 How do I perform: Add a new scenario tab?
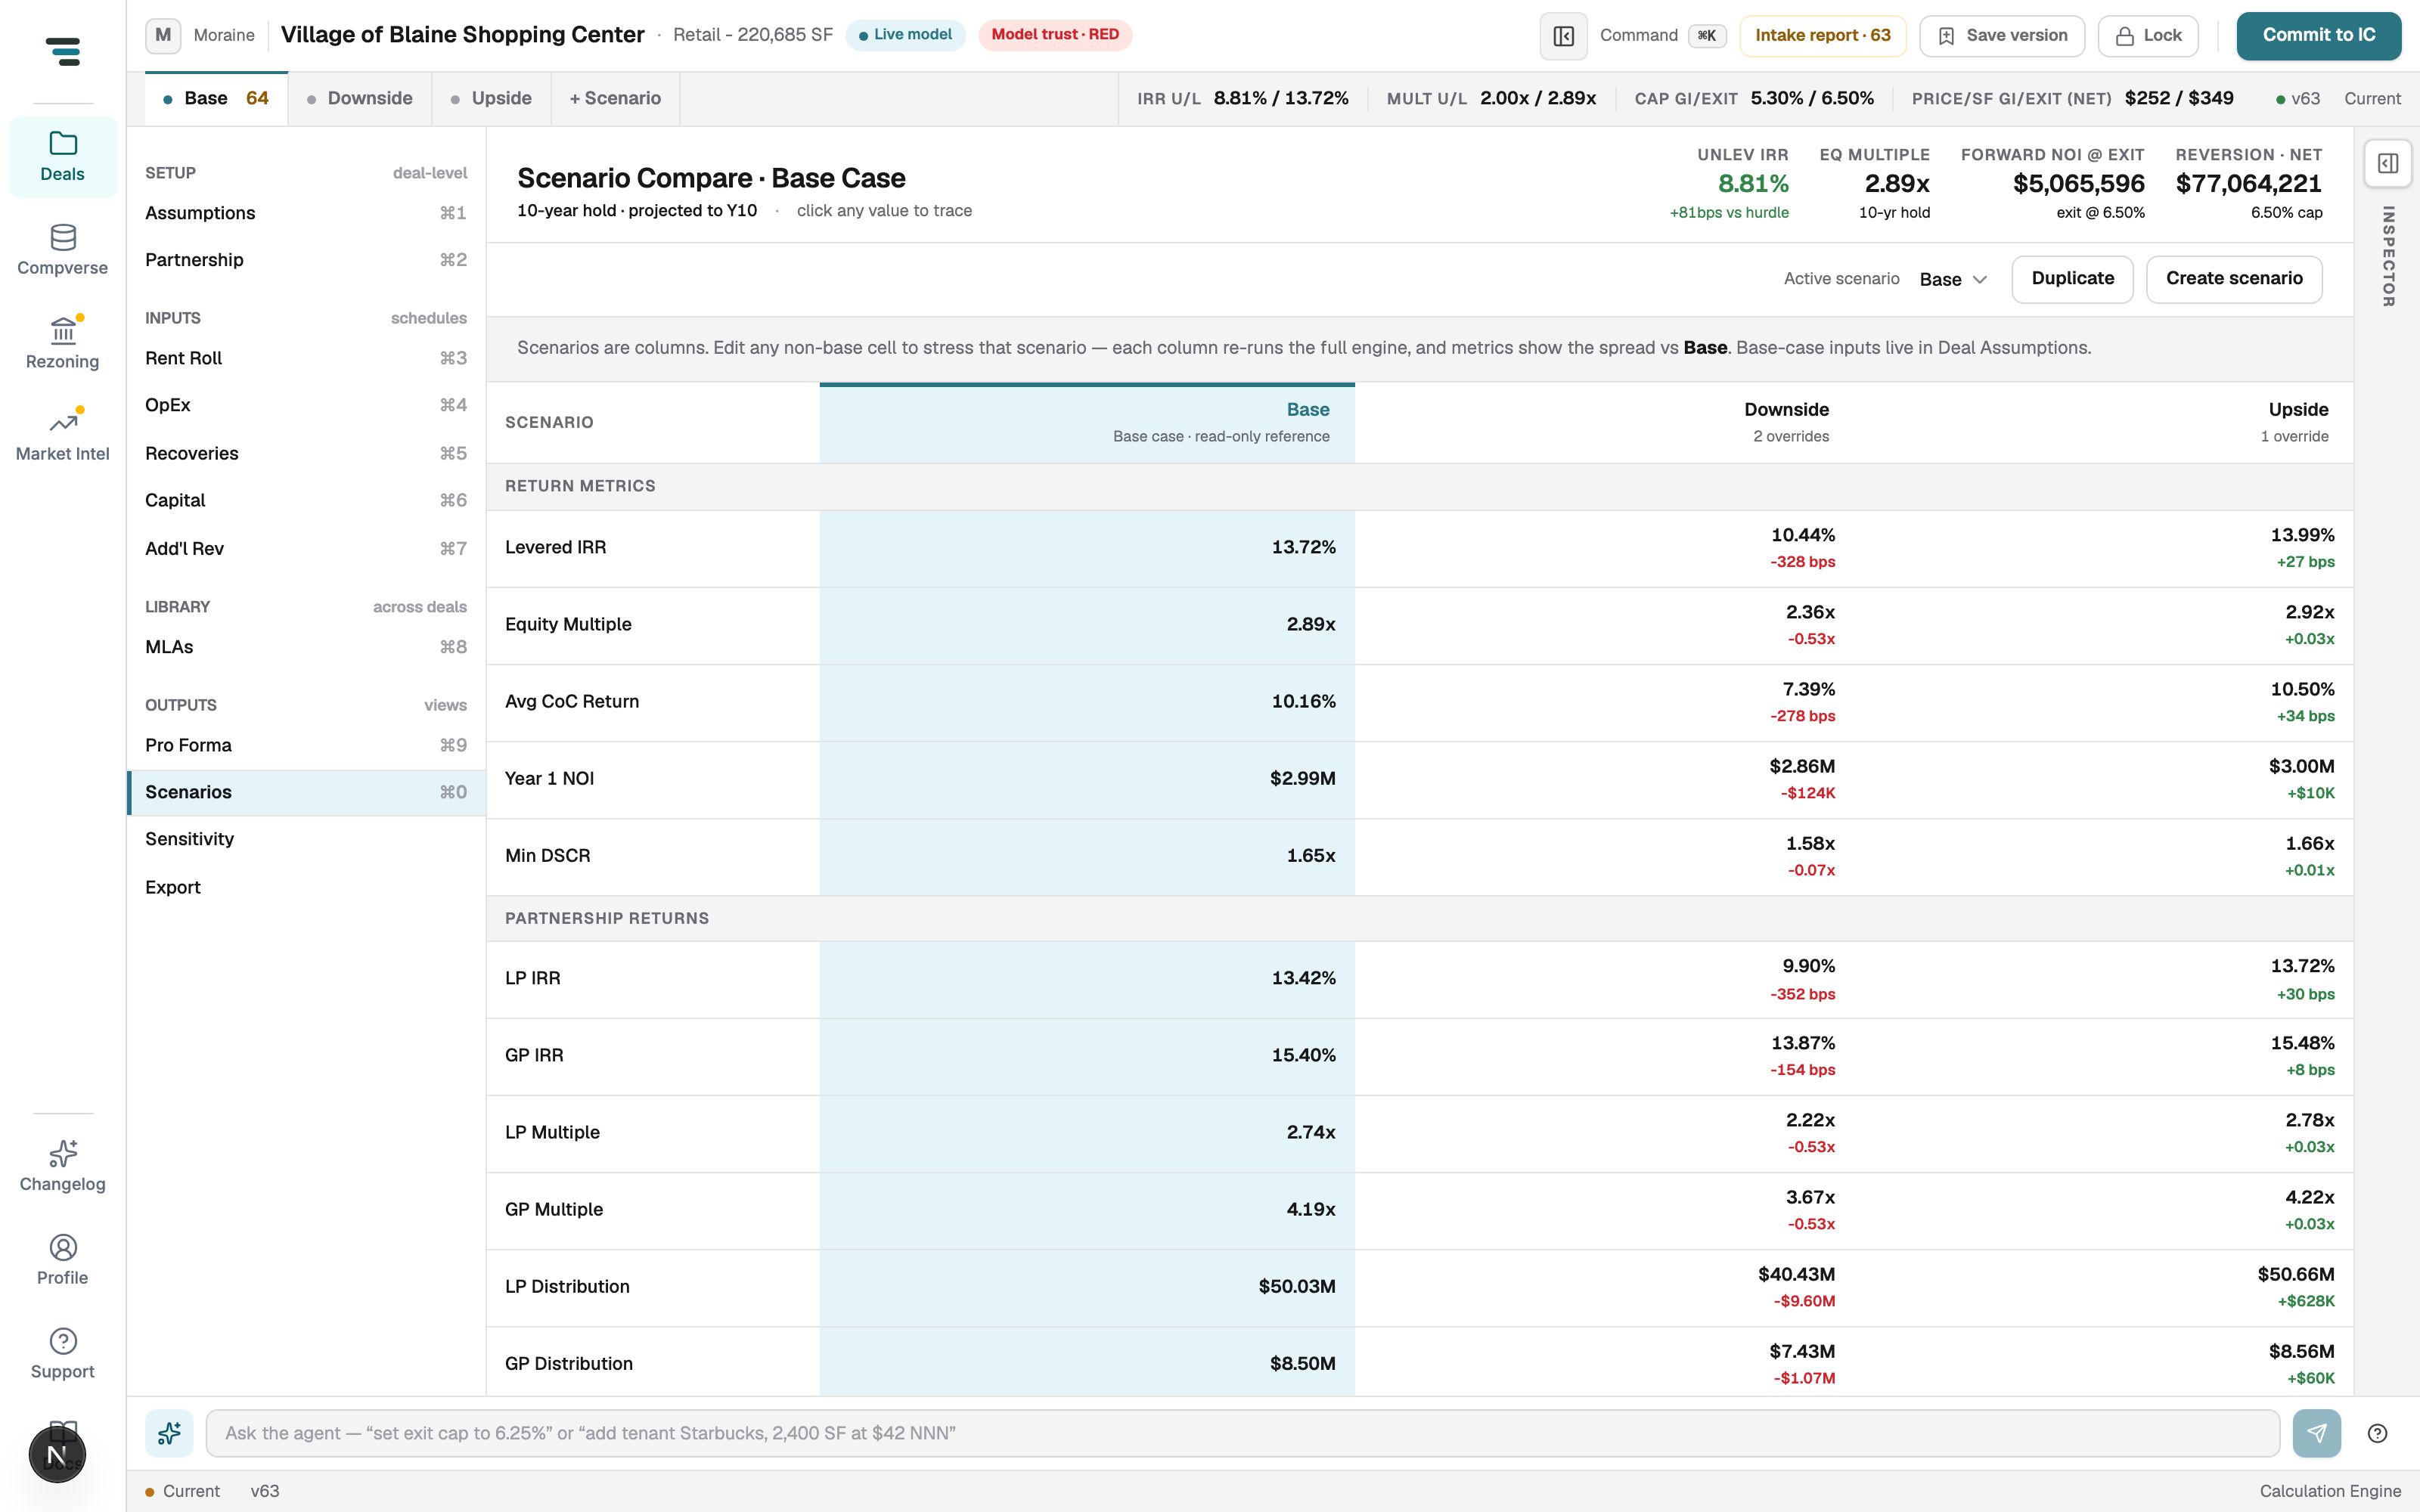[615, 98]
